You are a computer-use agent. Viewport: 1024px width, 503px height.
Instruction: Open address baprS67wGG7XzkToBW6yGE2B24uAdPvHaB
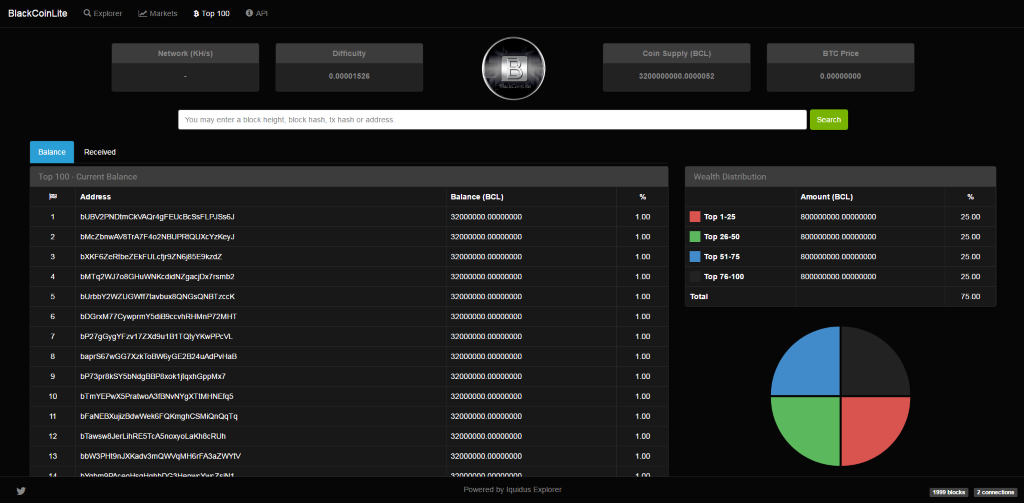[x=158, y=357]
